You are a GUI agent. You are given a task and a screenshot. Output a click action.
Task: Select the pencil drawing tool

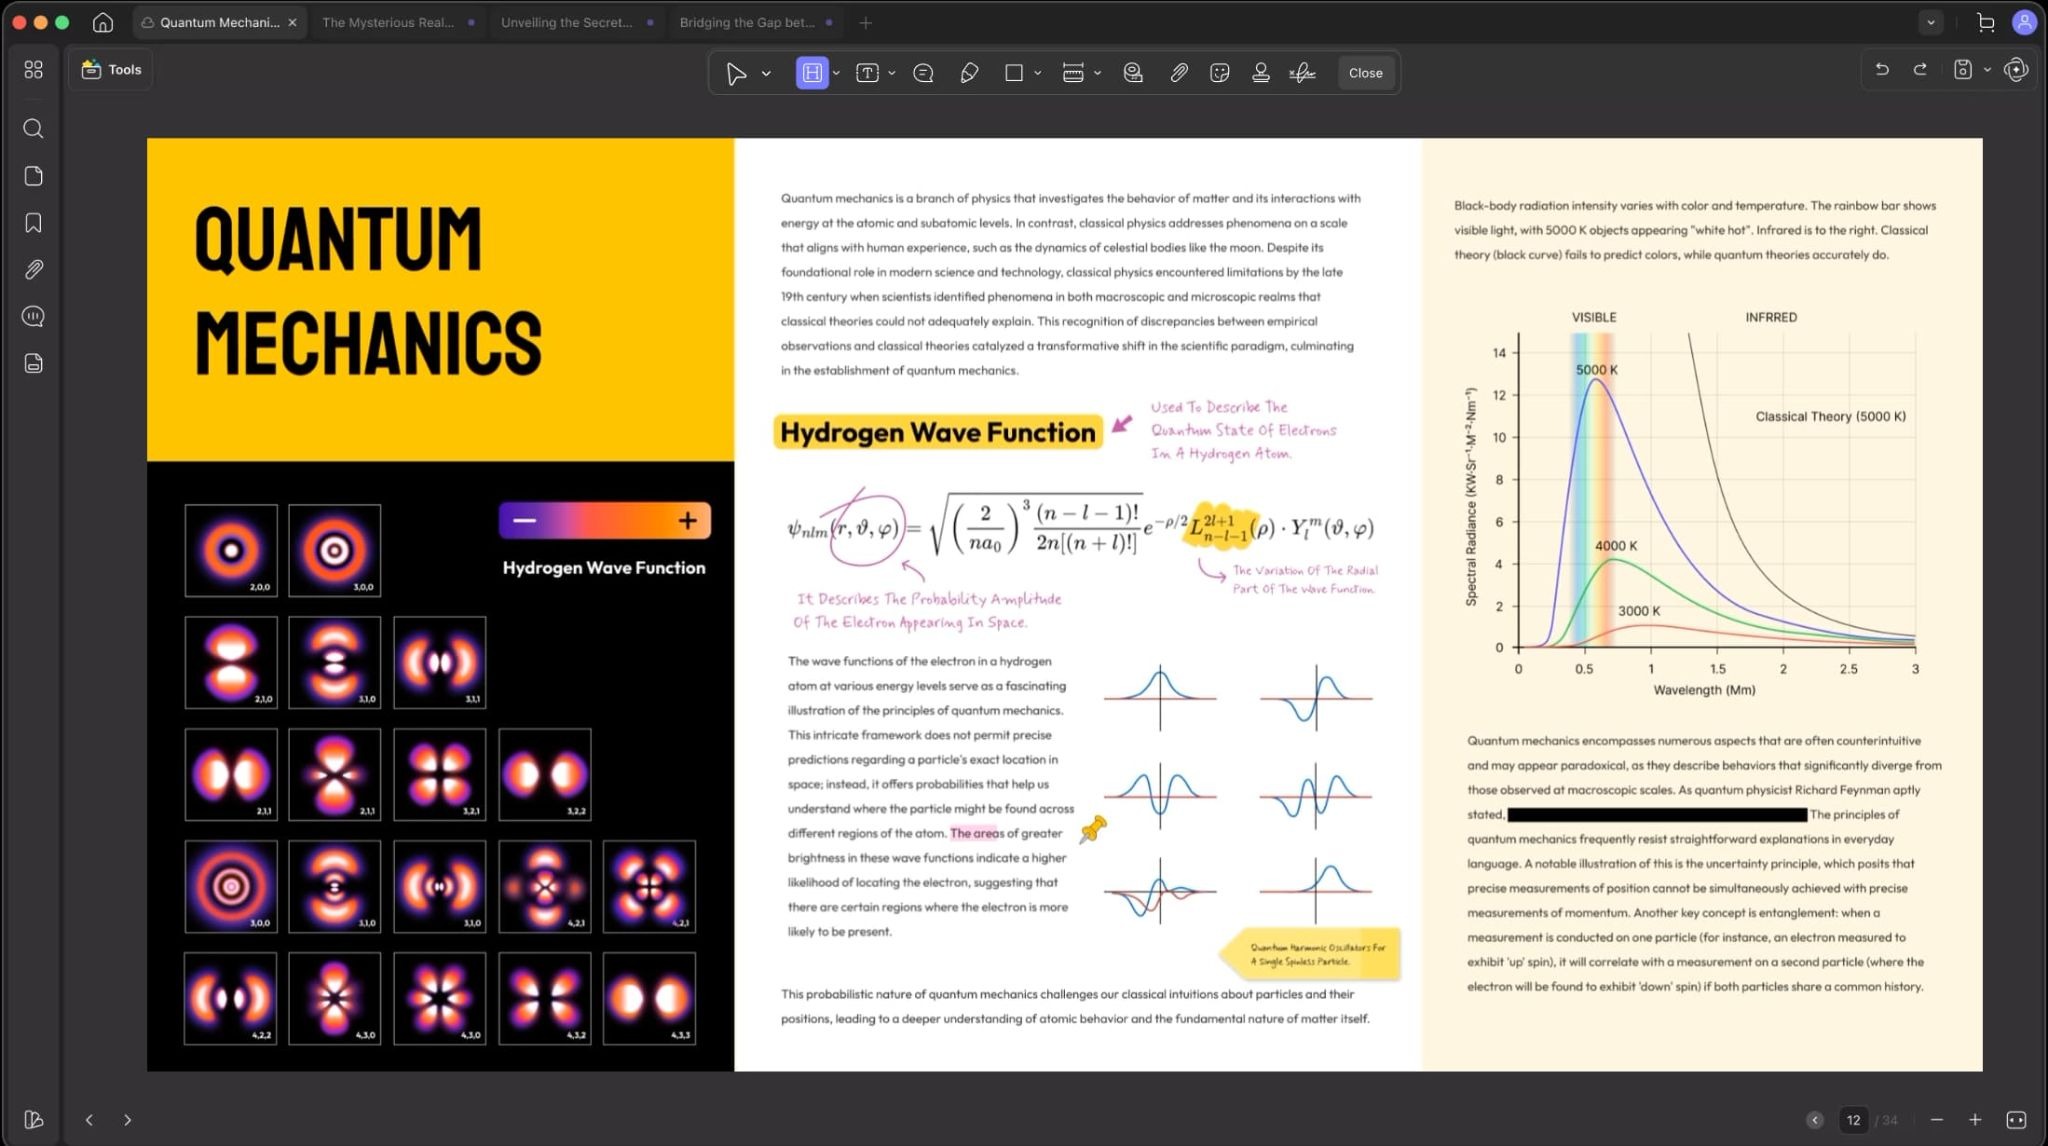[x=968, y=73]
